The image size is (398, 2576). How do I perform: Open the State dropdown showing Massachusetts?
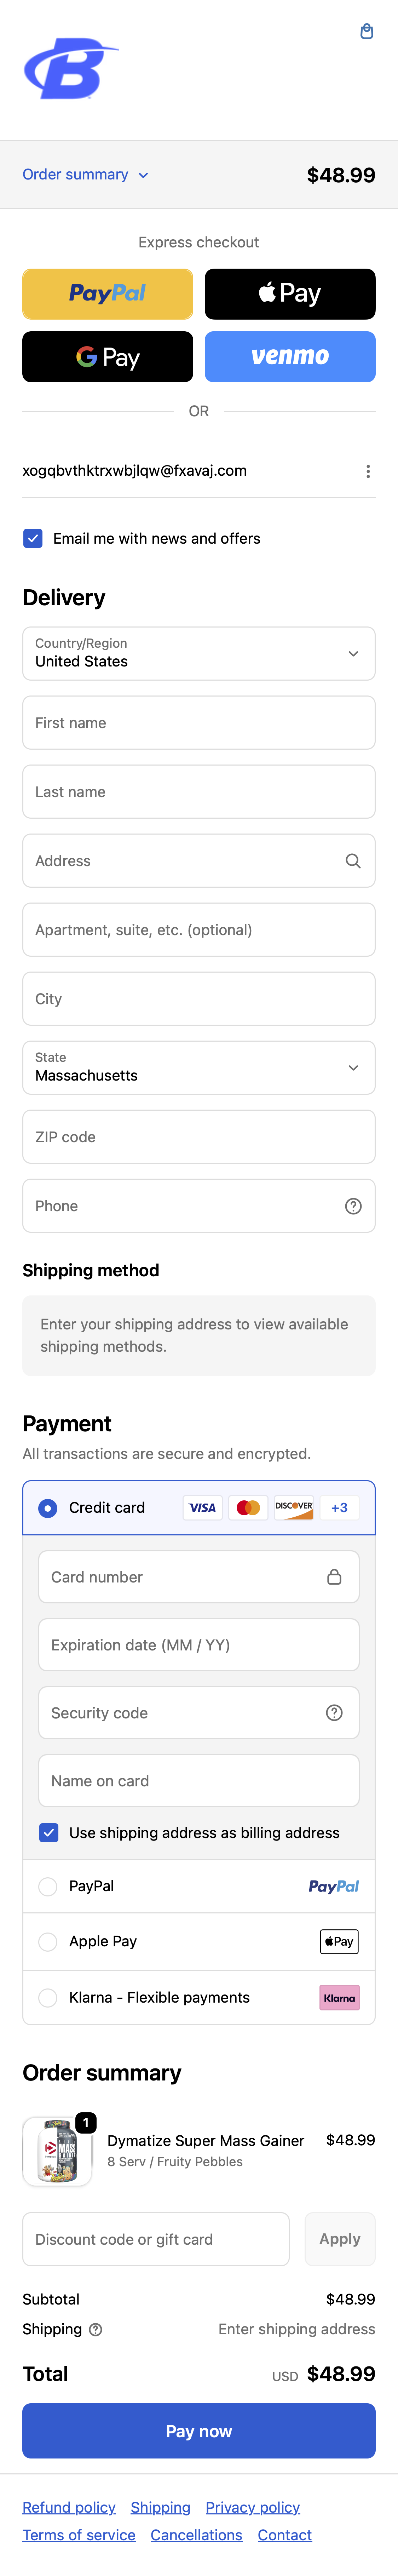click(199, 1068)
